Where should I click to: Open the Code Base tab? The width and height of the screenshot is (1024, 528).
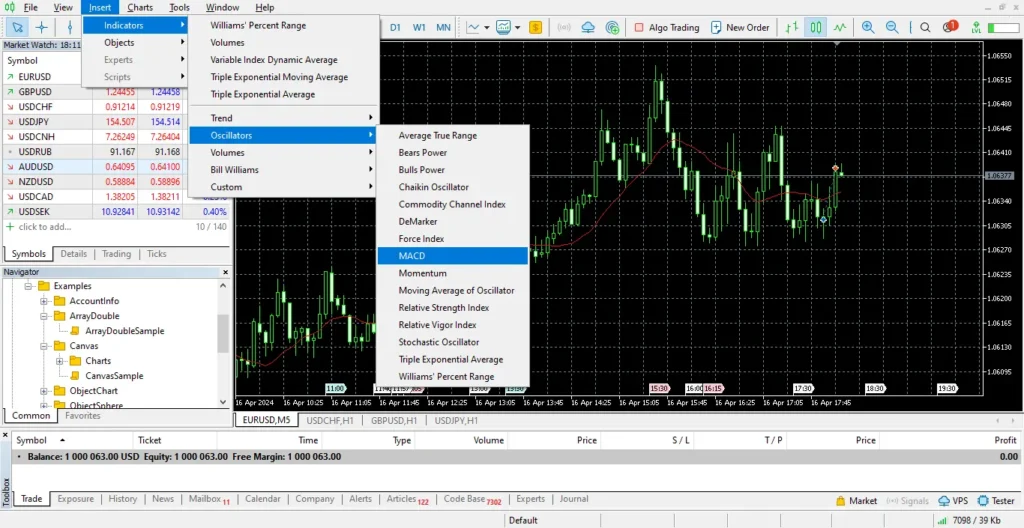click(471, 499)
